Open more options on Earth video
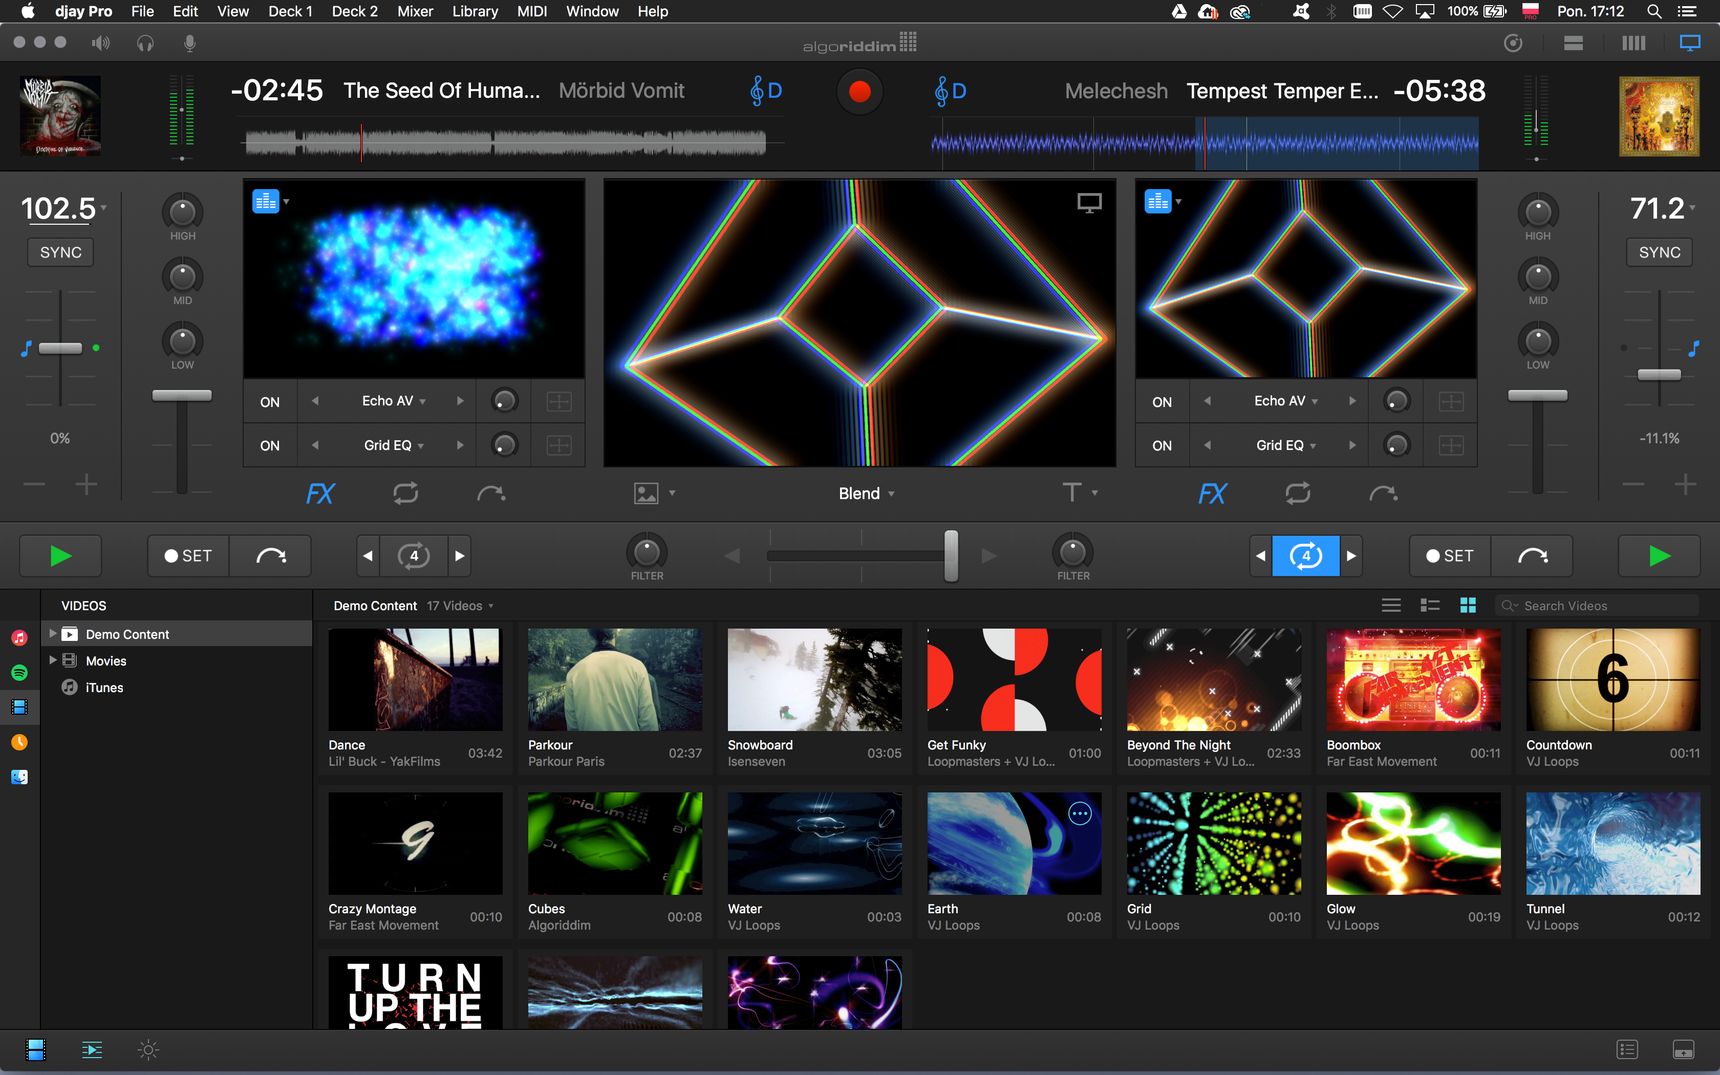Viewport: 1720px width, 1075px height. [x=1080, y=814]
